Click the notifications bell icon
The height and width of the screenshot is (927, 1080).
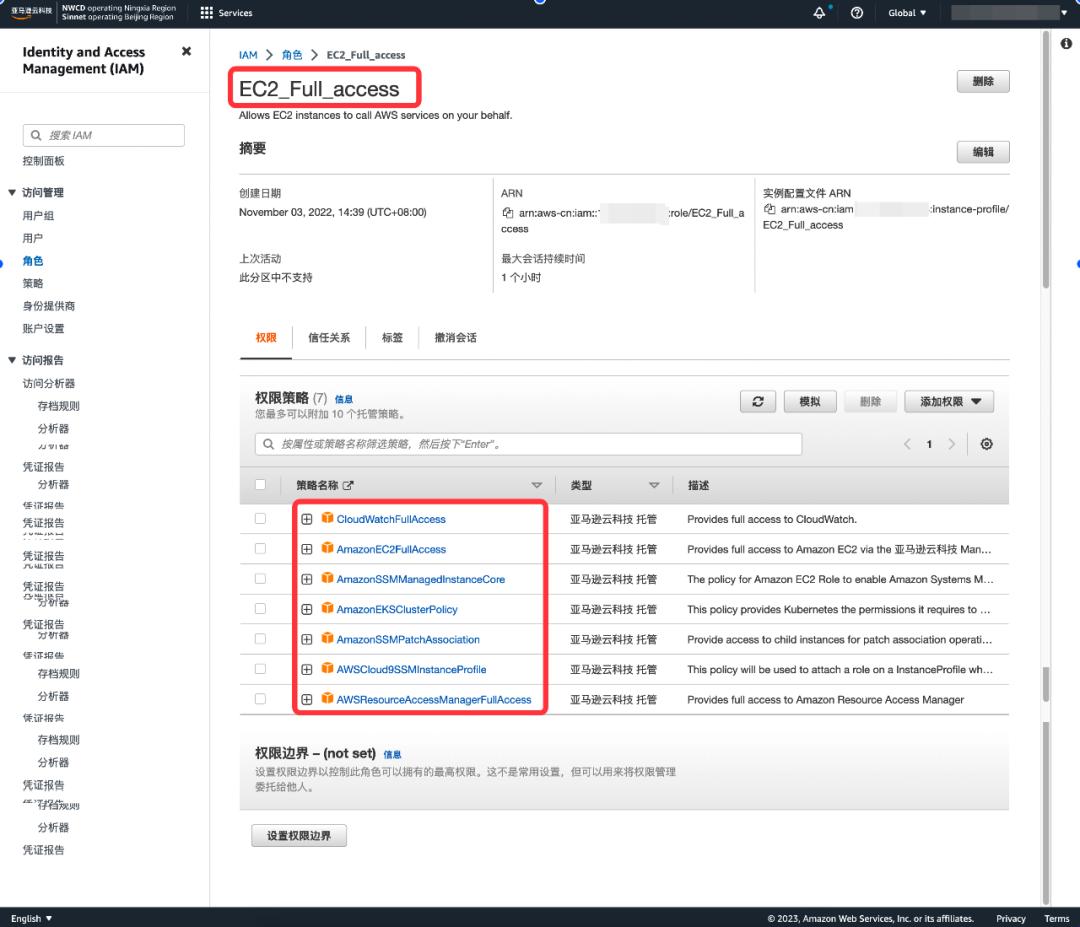[x=820, y=13]
